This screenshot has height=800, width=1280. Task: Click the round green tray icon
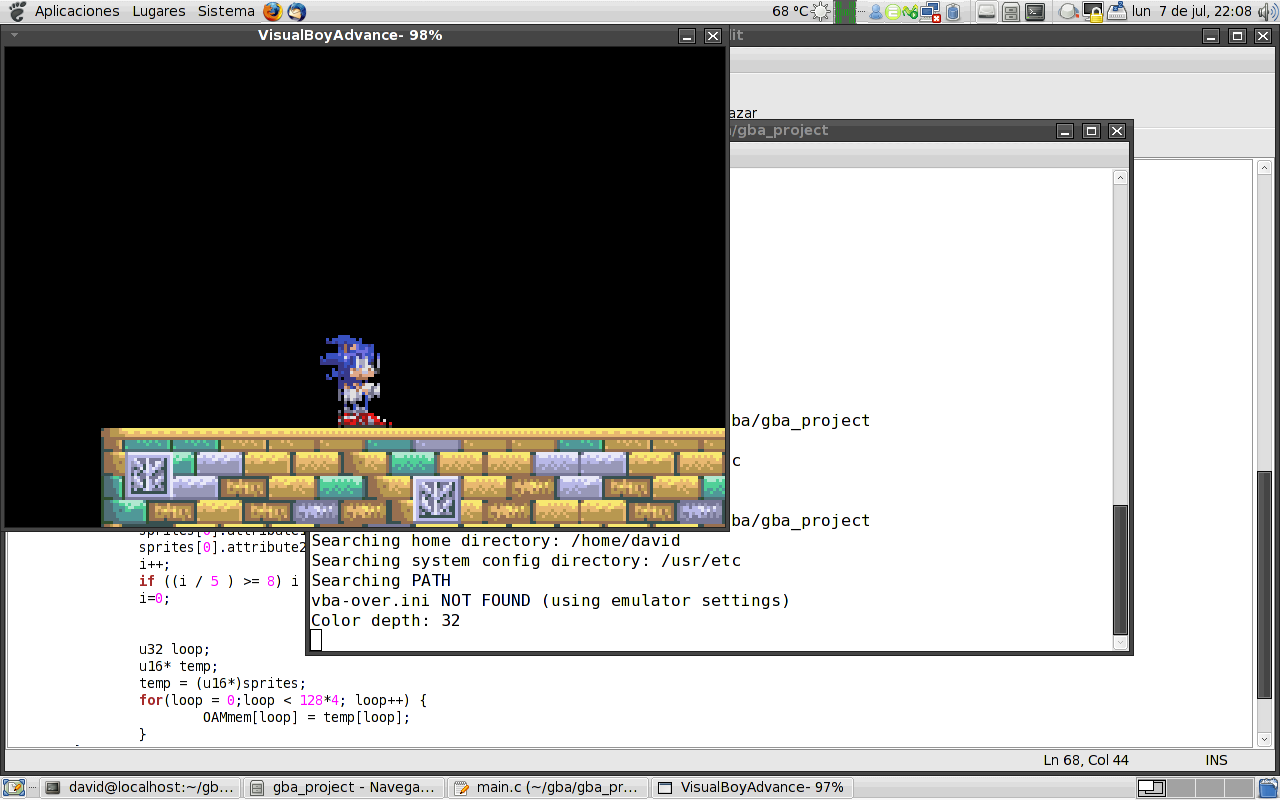(x=892, y=12)
